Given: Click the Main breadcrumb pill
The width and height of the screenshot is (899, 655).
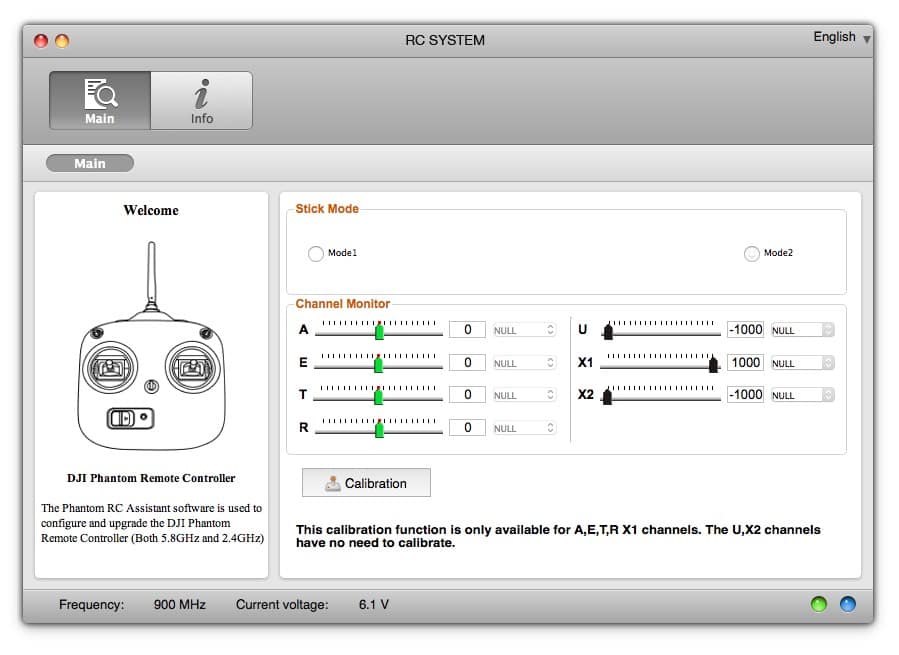Looking at the screenshot, I should pyautogui.click(x=90, y=163).
